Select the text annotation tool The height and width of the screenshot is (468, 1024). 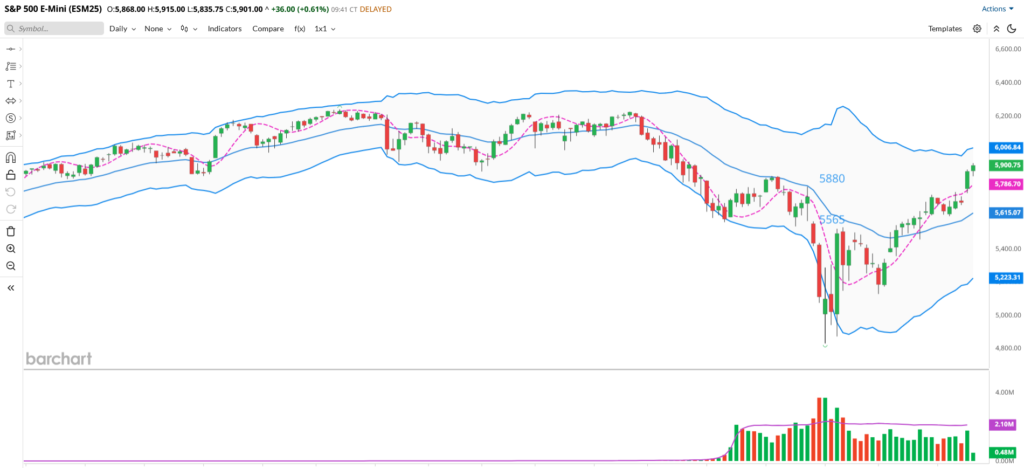[11, 83]
